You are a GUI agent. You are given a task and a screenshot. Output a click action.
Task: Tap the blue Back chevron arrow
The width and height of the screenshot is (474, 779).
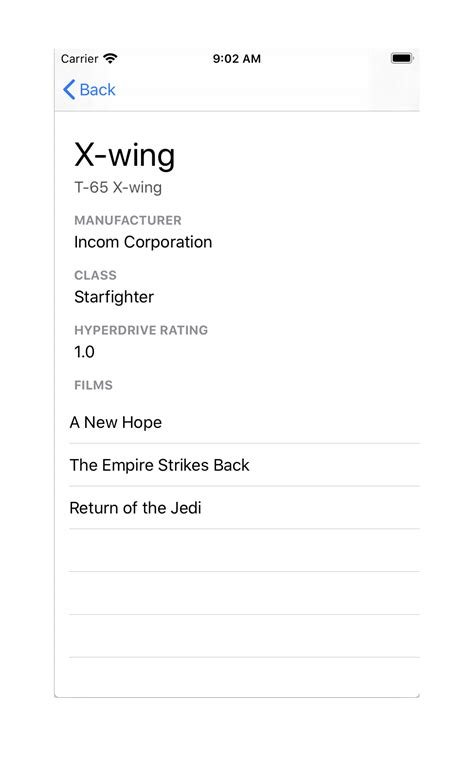click(x=69, y=90)
